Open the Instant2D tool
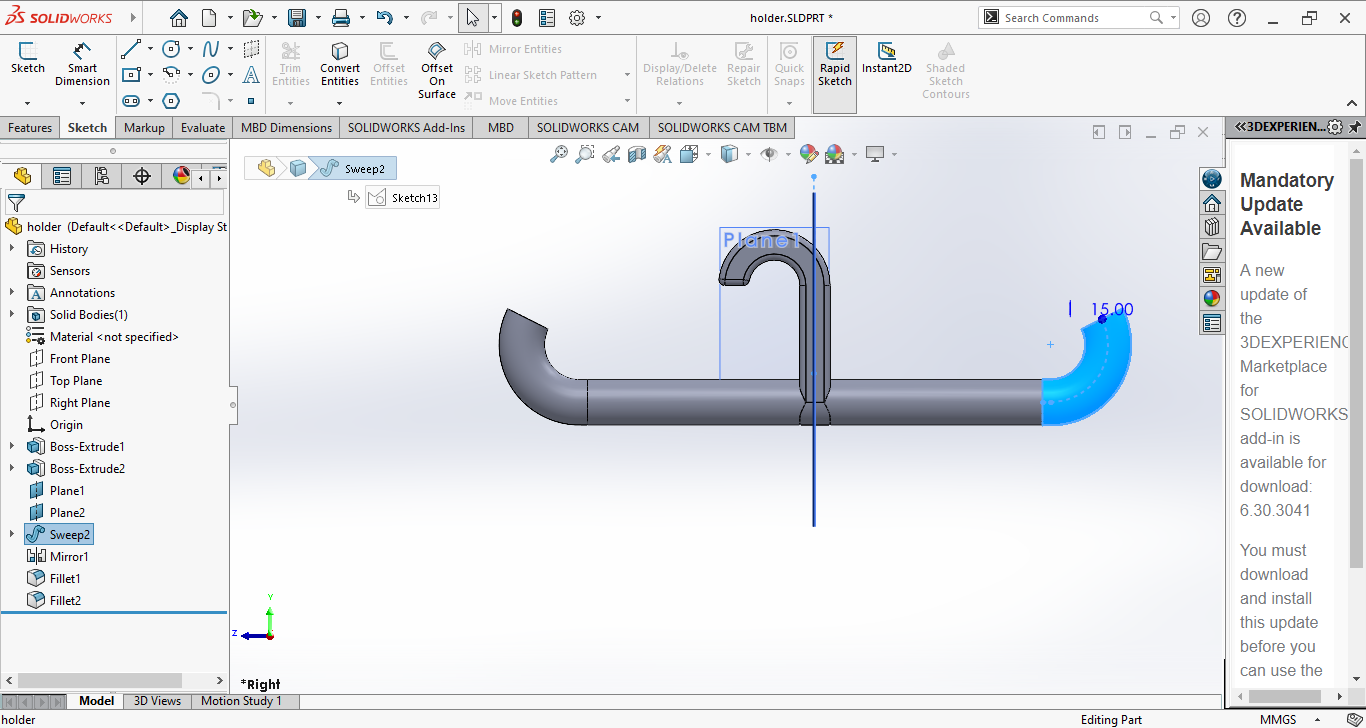 886,58
